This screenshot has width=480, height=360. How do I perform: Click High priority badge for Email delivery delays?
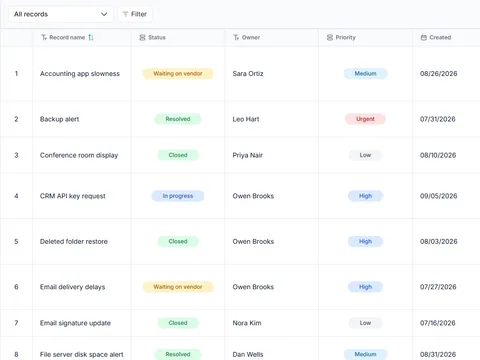365,287
